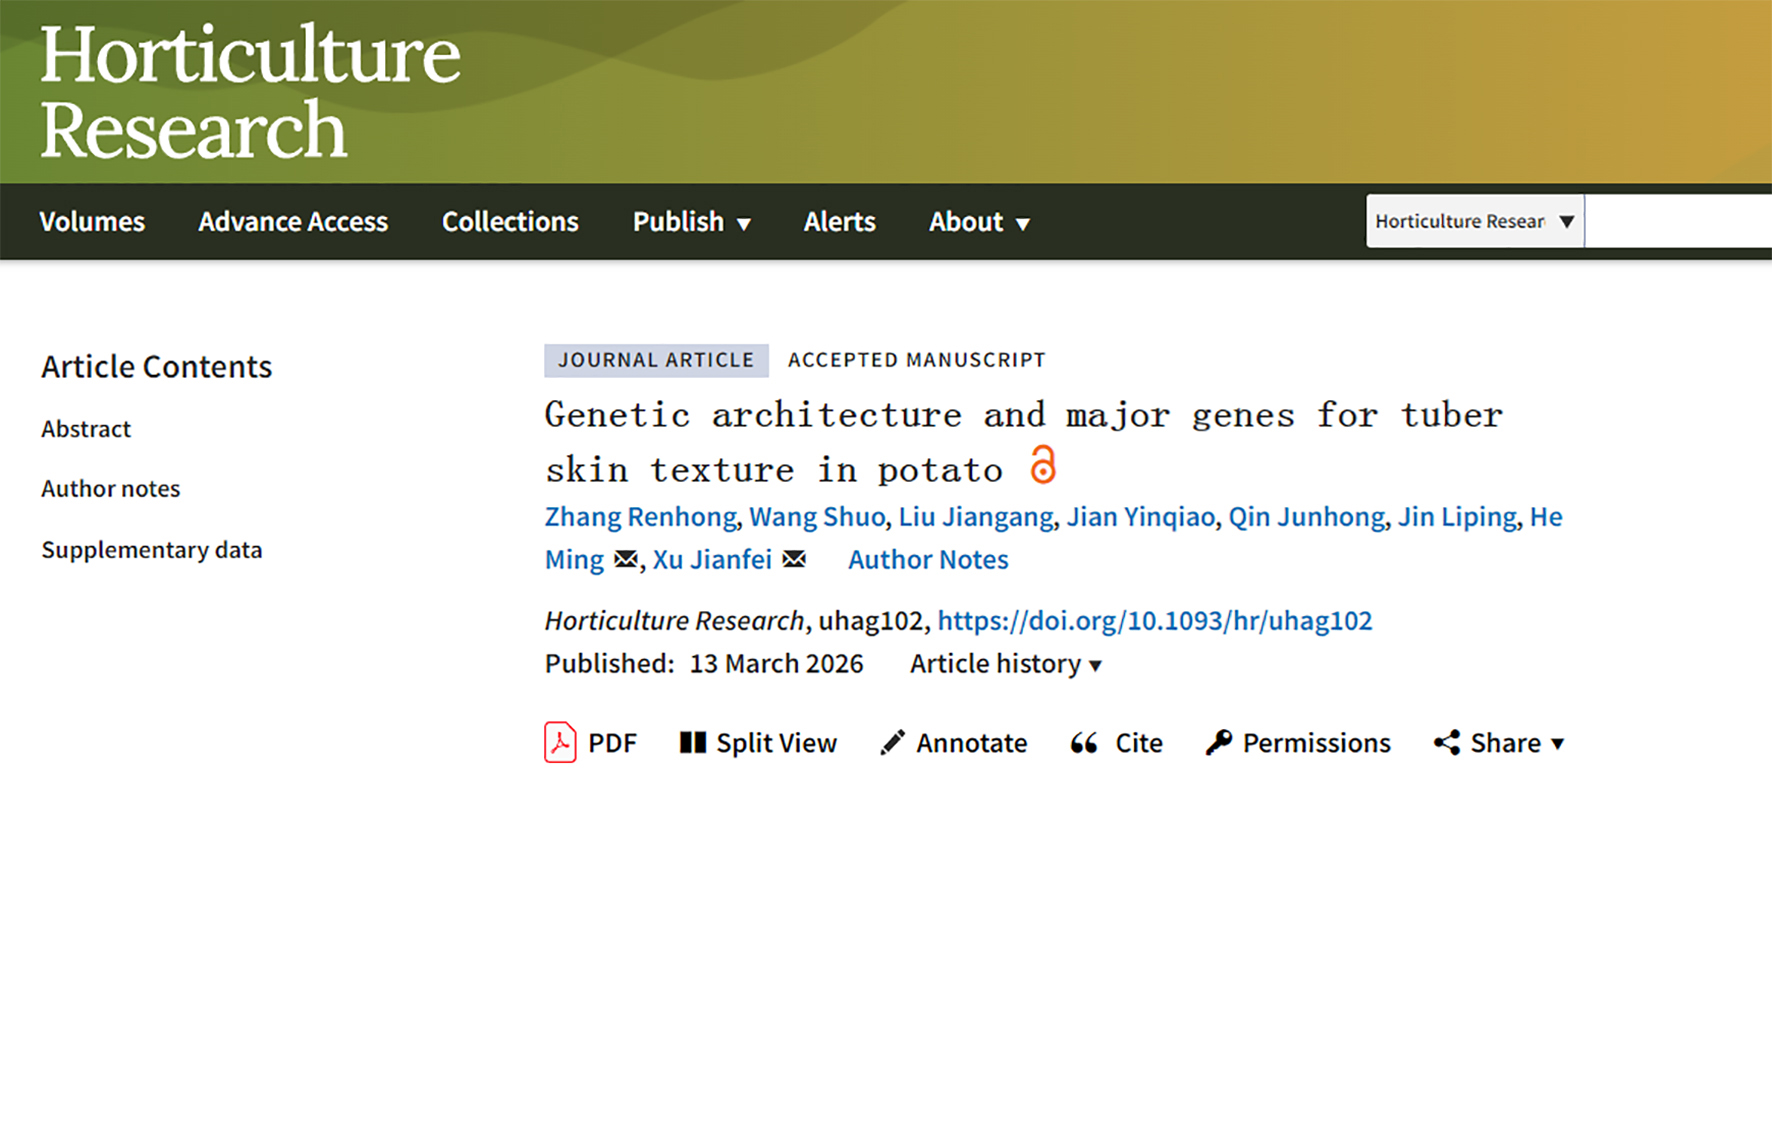Click the envelope icon beside He Ming
This screenshot has width=1772, height=1122.
pos(626,560)
